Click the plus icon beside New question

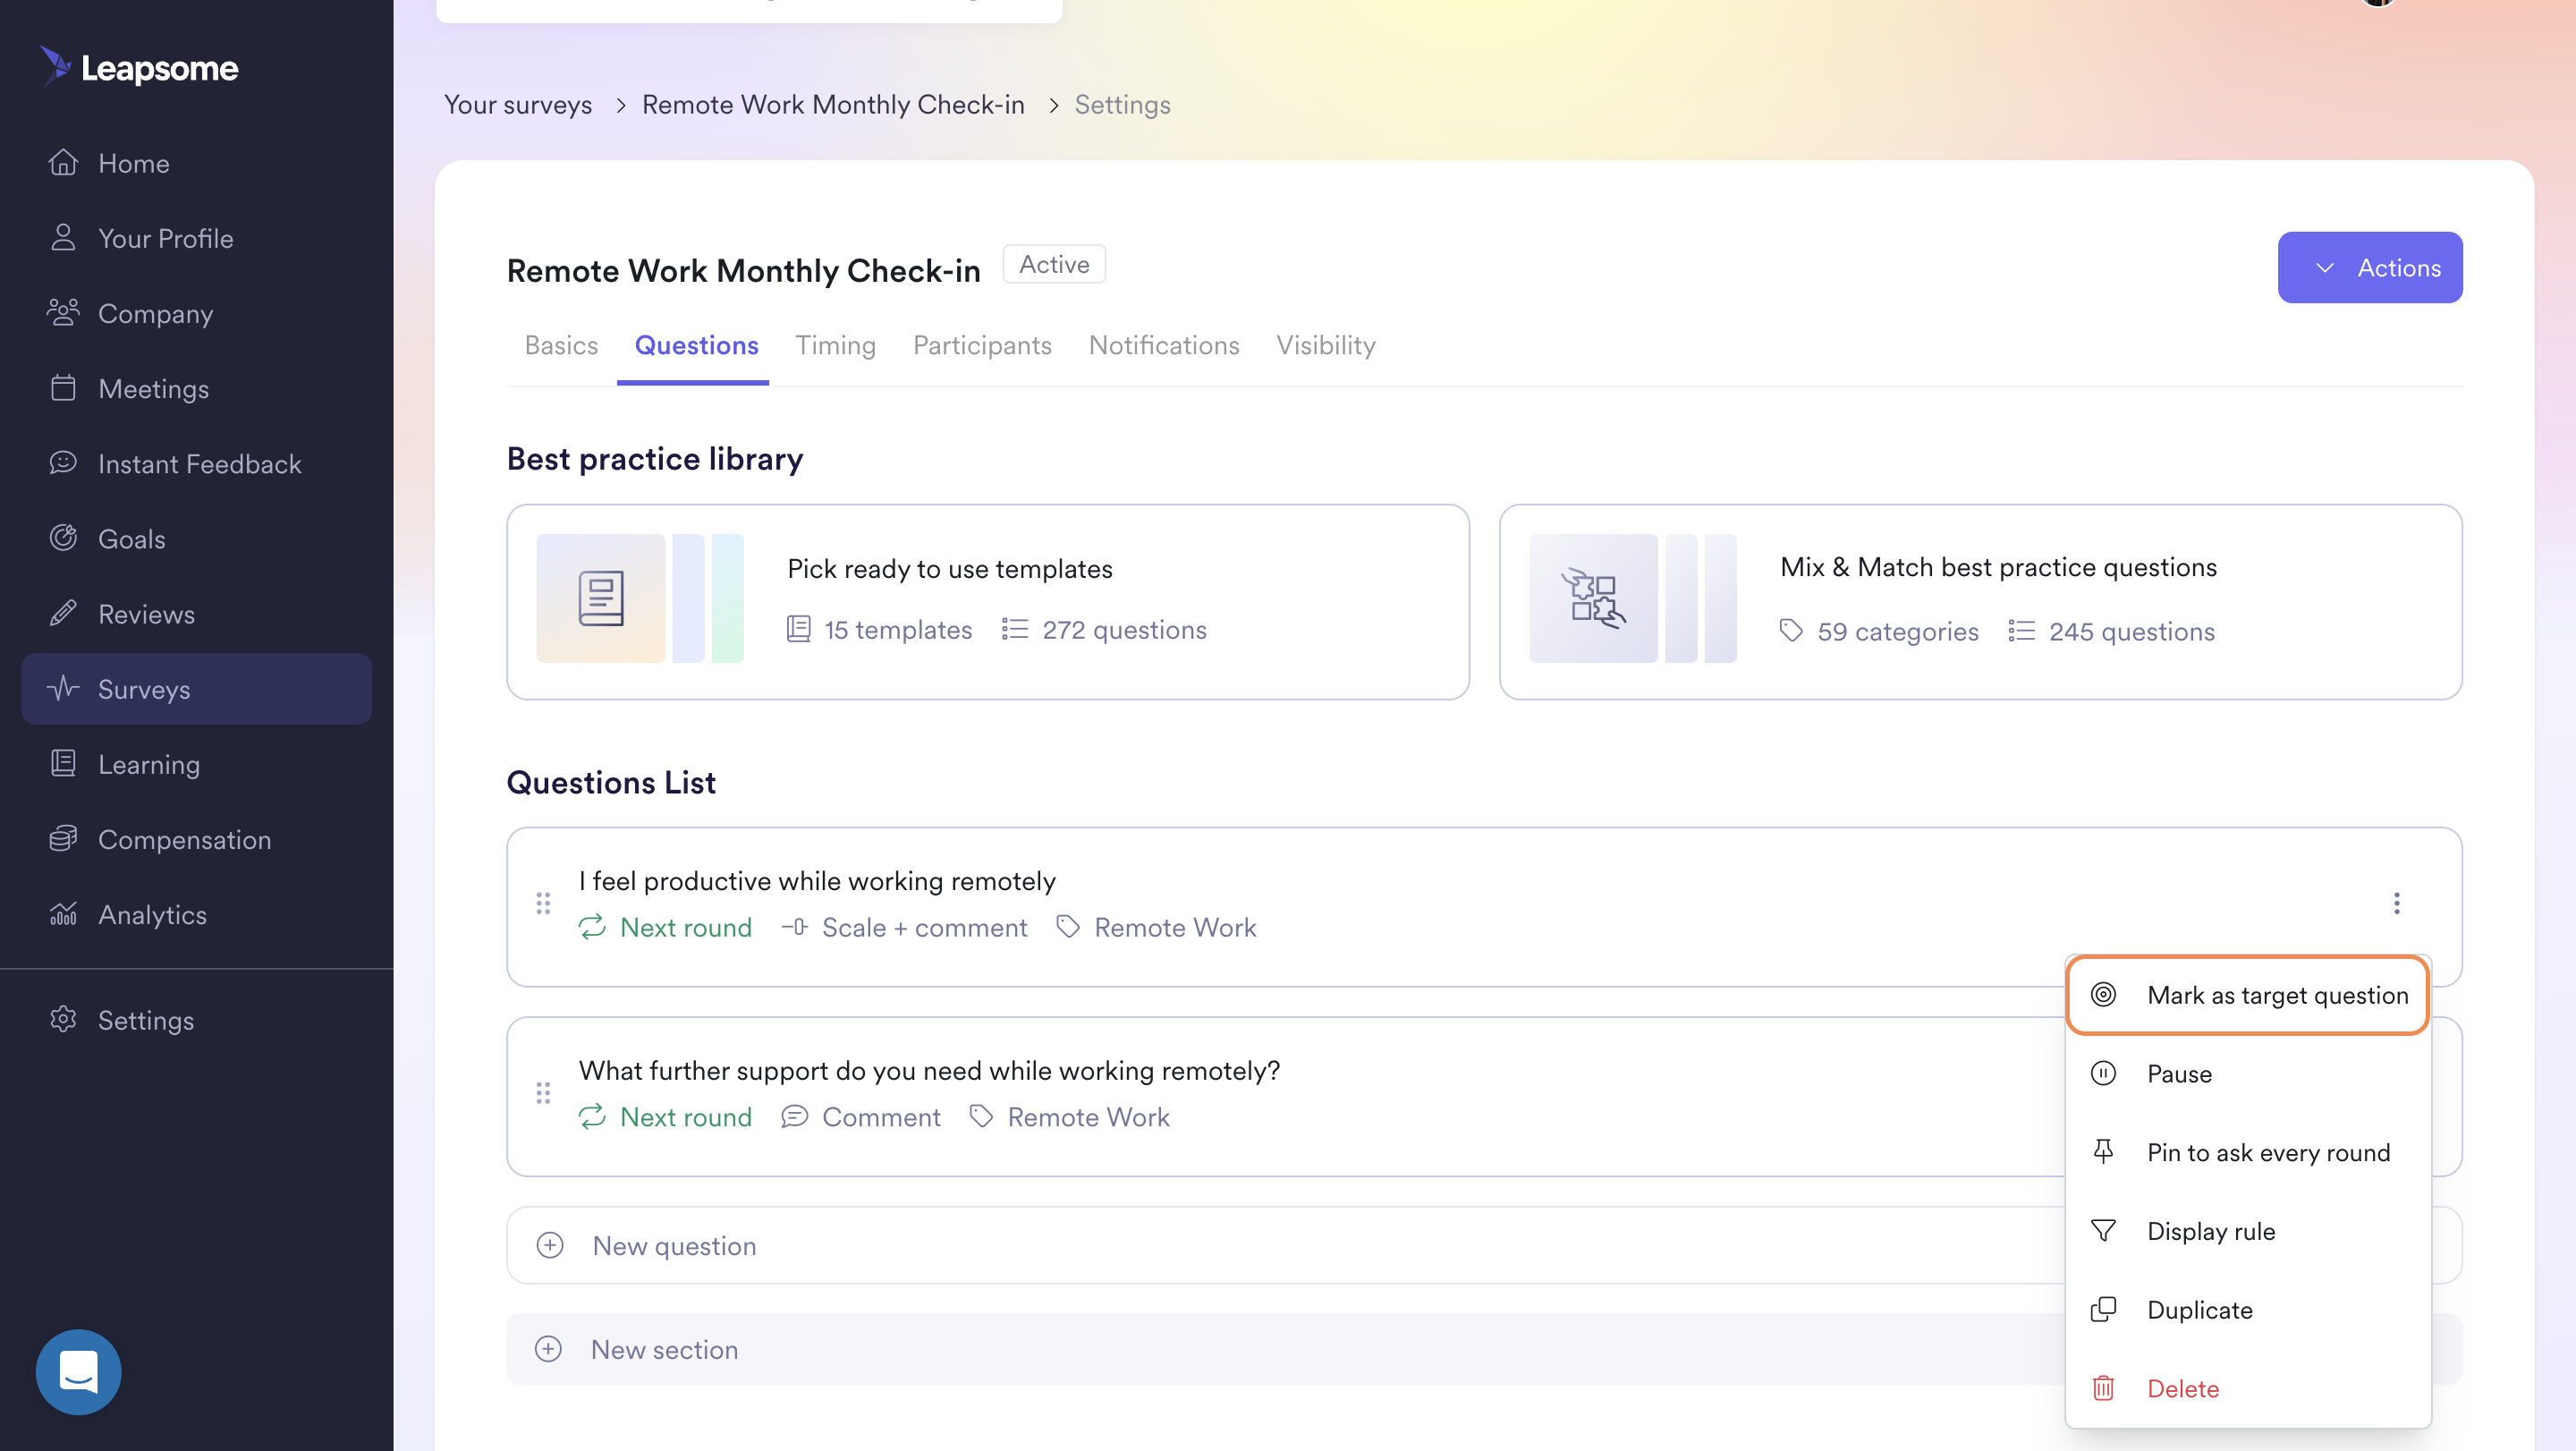(550, 1245)
